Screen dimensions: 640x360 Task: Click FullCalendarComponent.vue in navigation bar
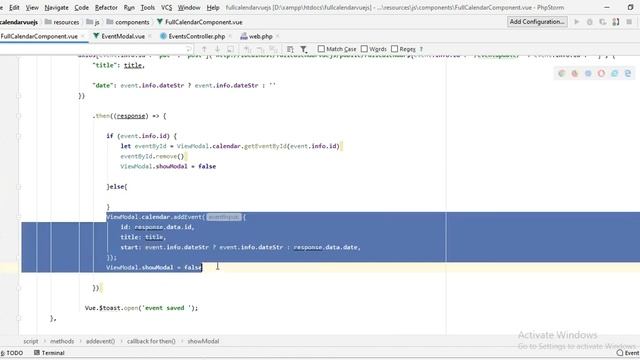tap(200, 22)
